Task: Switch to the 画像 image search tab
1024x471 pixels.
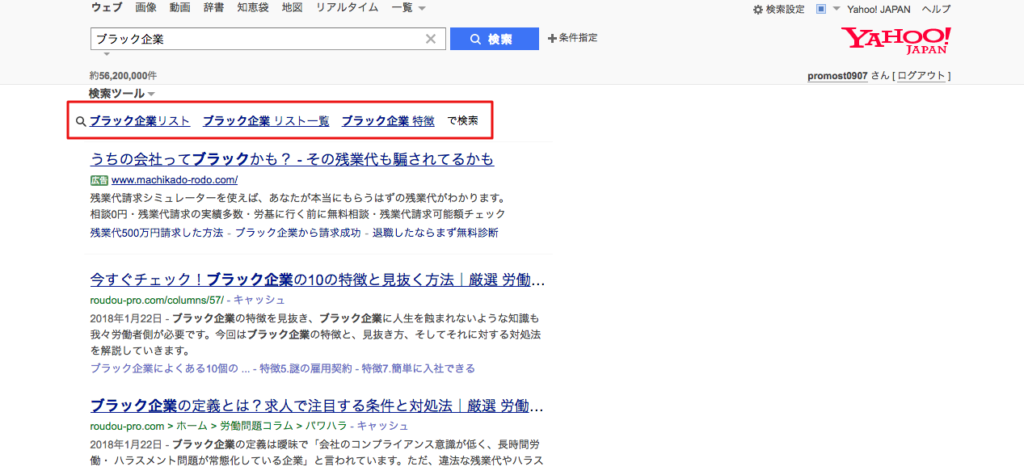Action: pos(145,8)
